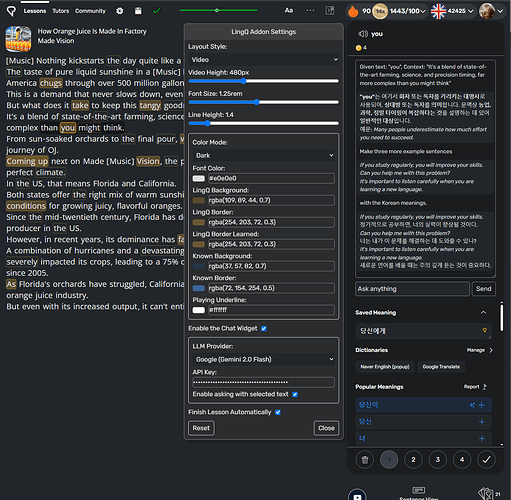
Task: Click the API Key input field
Action: click(263, 382)
